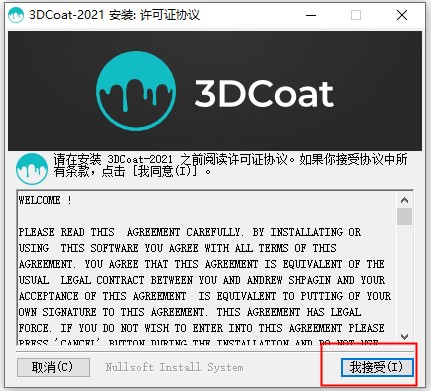Image resolution: width=431 pixels, height=391 pixels.
Task: Click the 3DCoat banner logo image
Action: (x=215, y=91)
